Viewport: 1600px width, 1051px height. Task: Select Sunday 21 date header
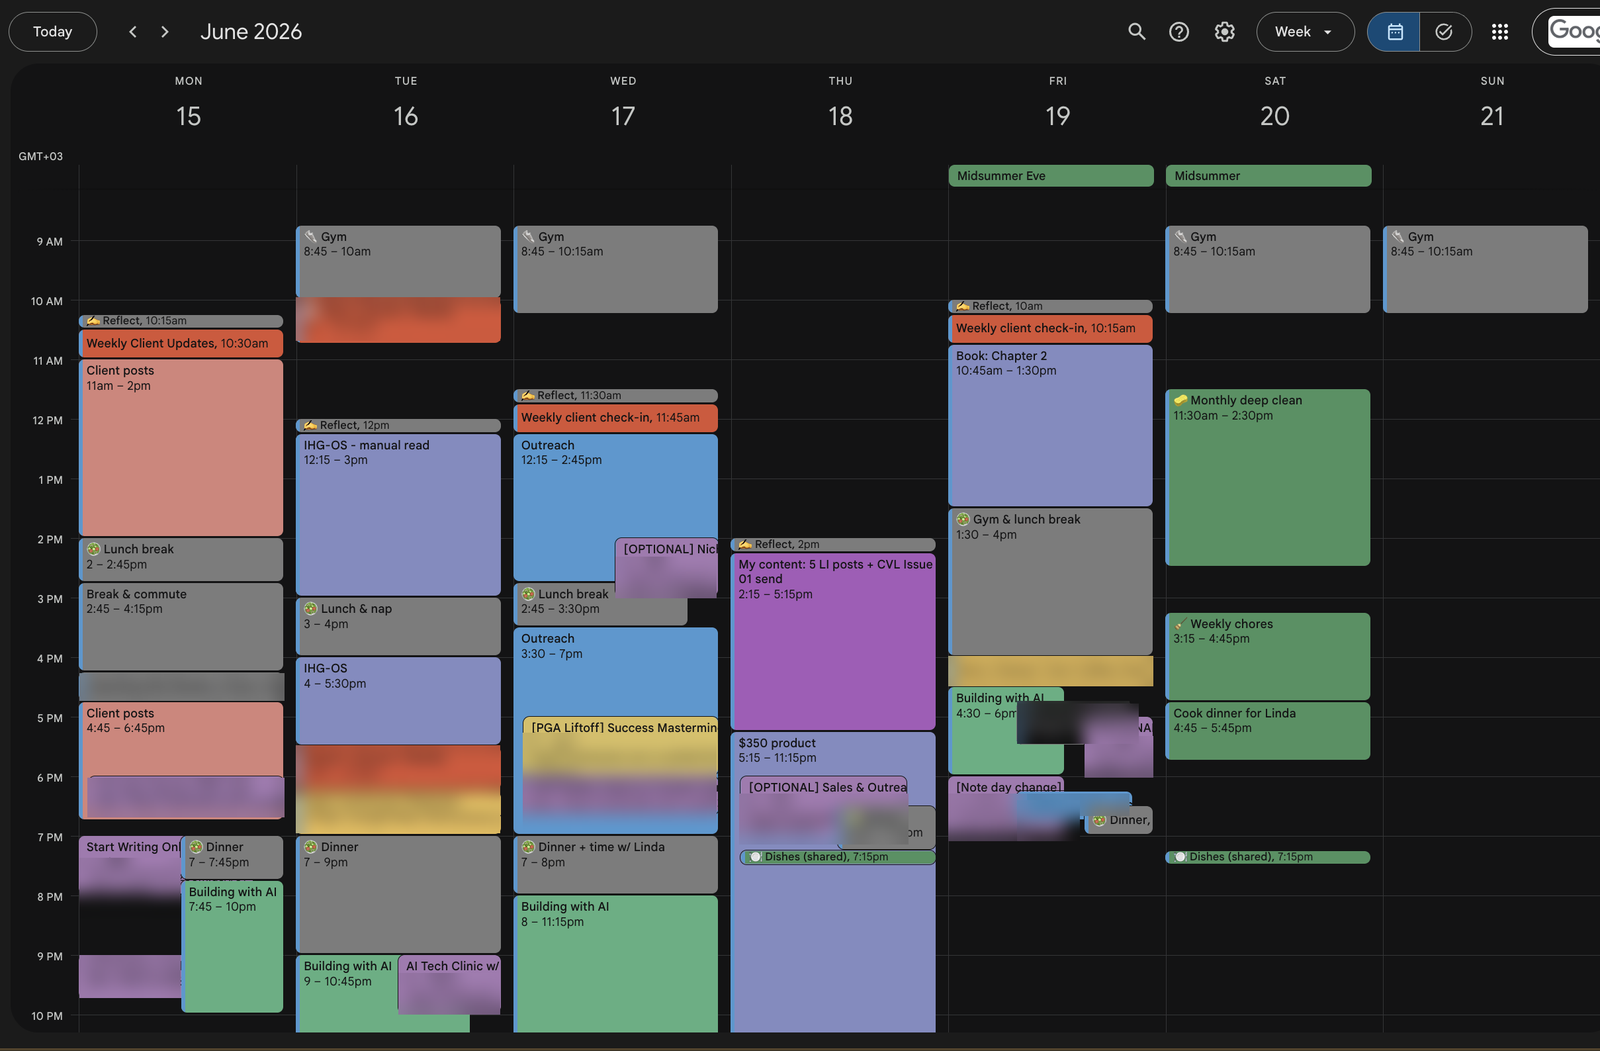click(x=1492, y=116)
